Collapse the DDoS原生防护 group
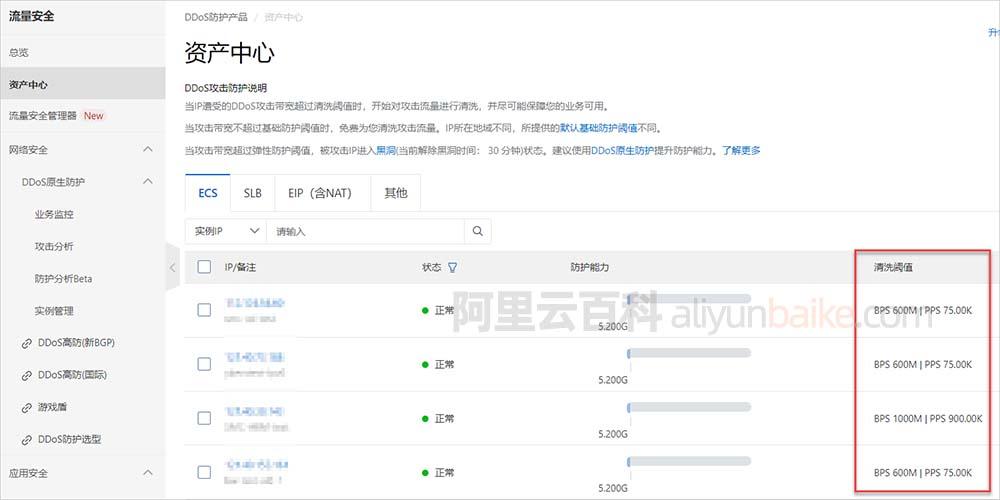Image resolution: width=1000 pixels, height=500 pixels. [147, 182]
